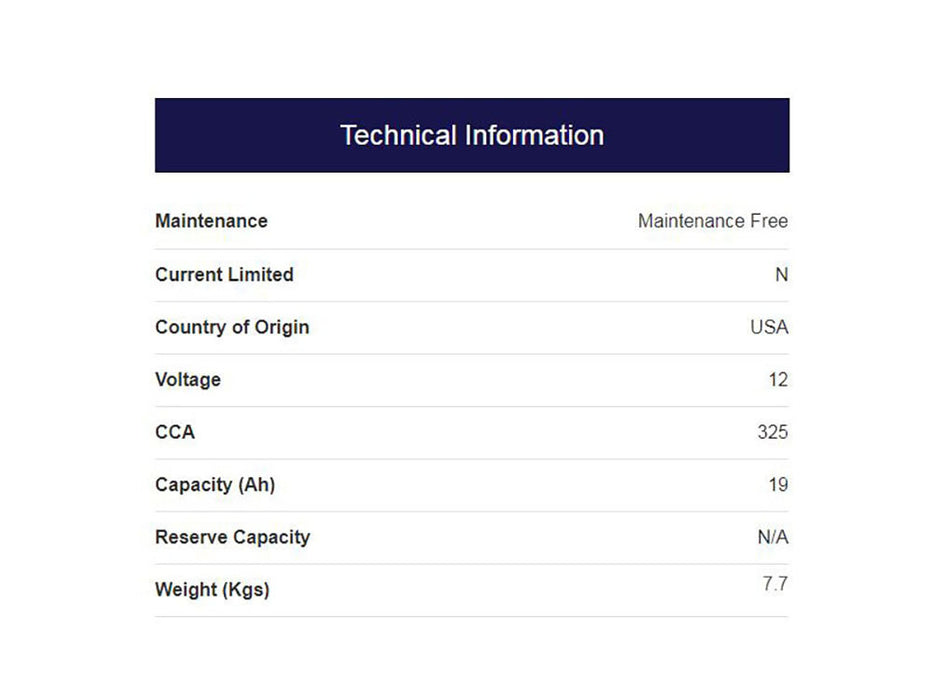Viewport: 933px width, 700px height.
Task: Click the voltage value 12
Action: [x=778, y=379]
